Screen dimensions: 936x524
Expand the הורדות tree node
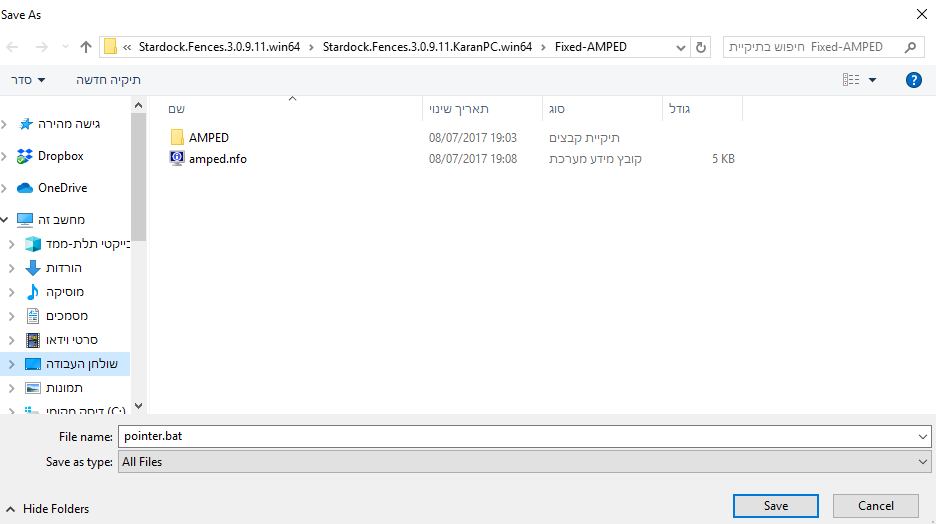pyautogui.click(x=11, y=269)
